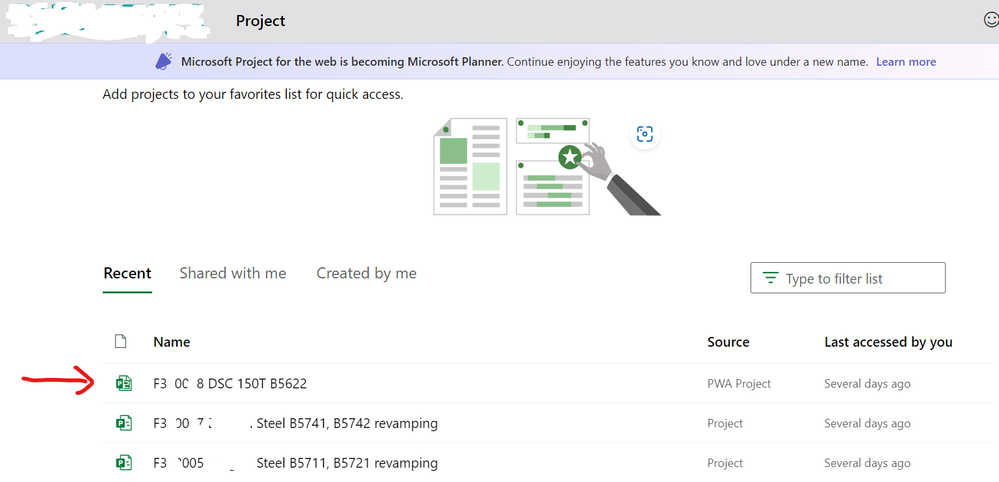Image resolution: width=999 pixels, height=482 pixels.
Task: Click 'Add projects to your favorites list' text
Action: click(253, 95)
